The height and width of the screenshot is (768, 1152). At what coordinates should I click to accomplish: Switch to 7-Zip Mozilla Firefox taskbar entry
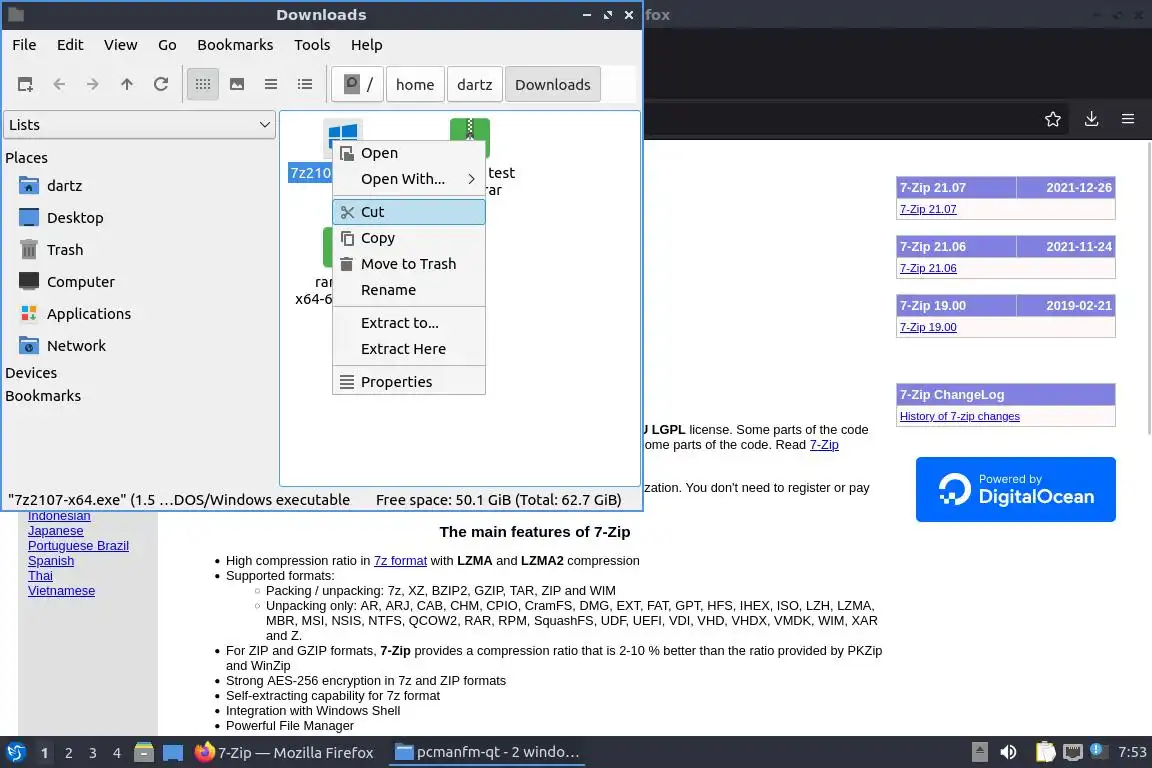(284, 753)
